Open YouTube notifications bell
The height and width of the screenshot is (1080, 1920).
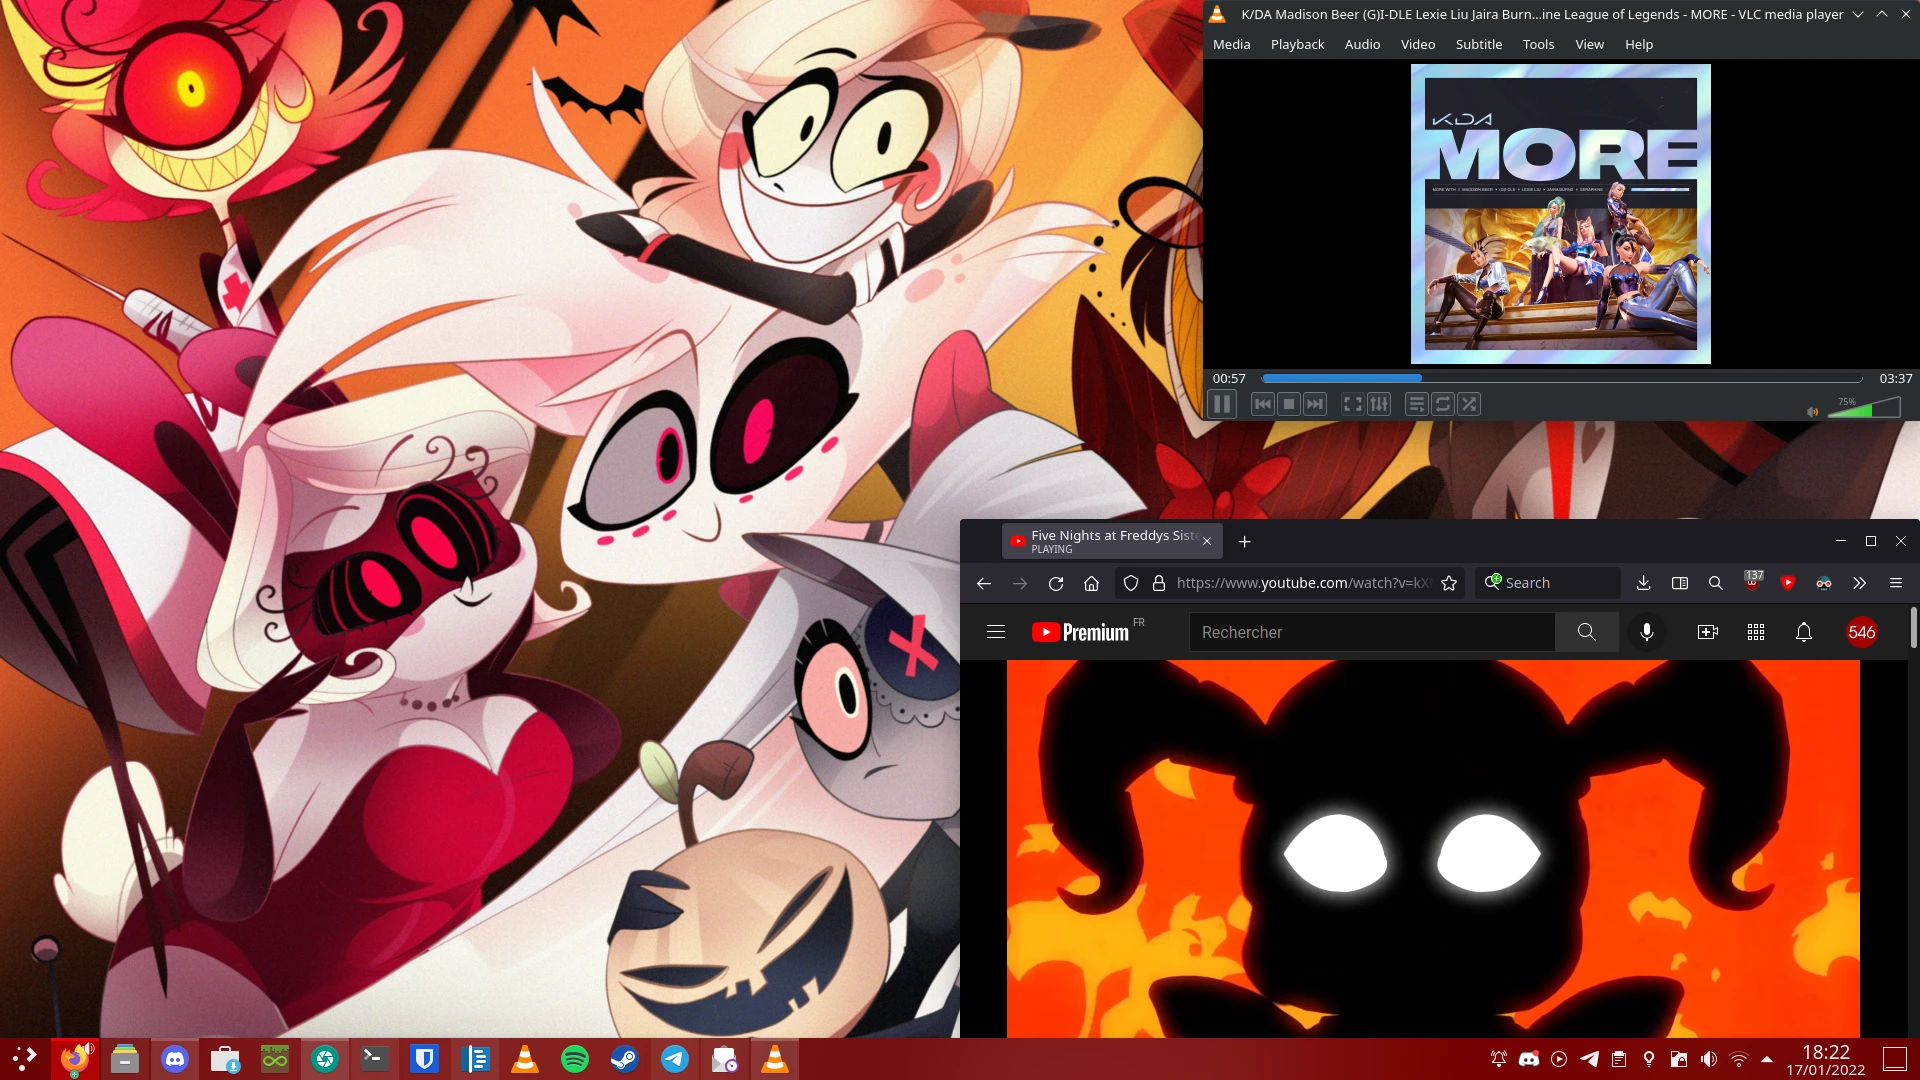[x=1803, y=632]
